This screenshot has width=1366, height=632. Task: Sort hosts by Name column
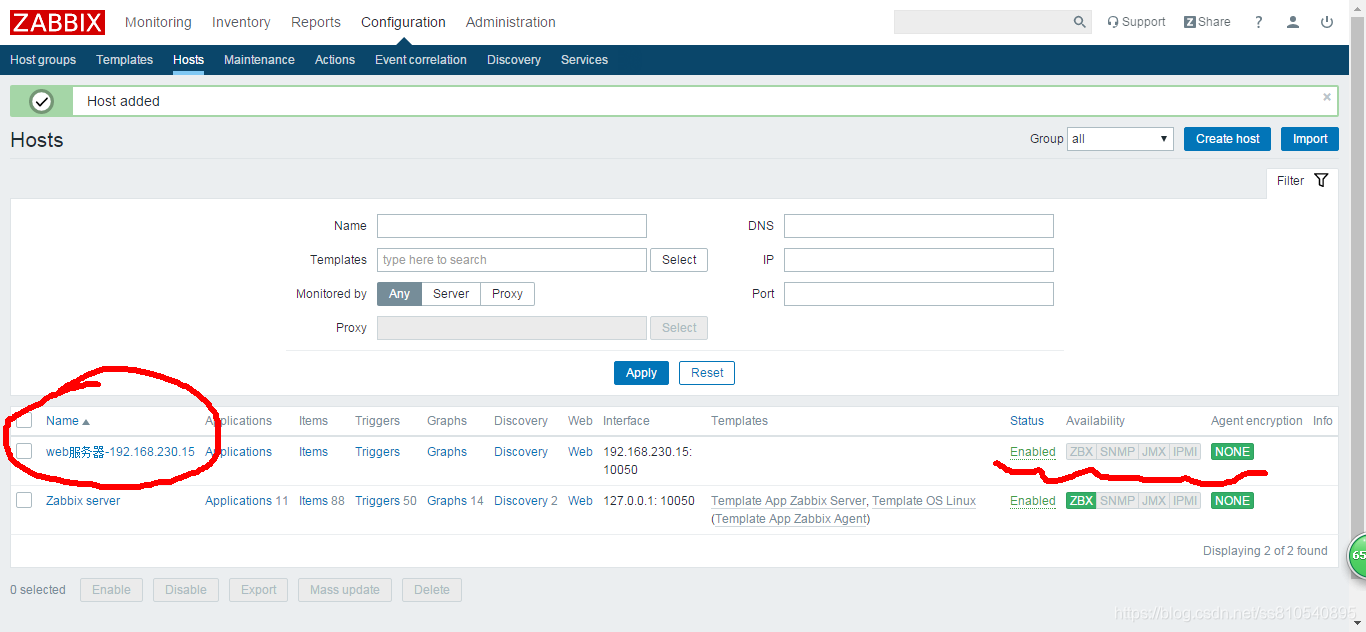pos(68,421)
